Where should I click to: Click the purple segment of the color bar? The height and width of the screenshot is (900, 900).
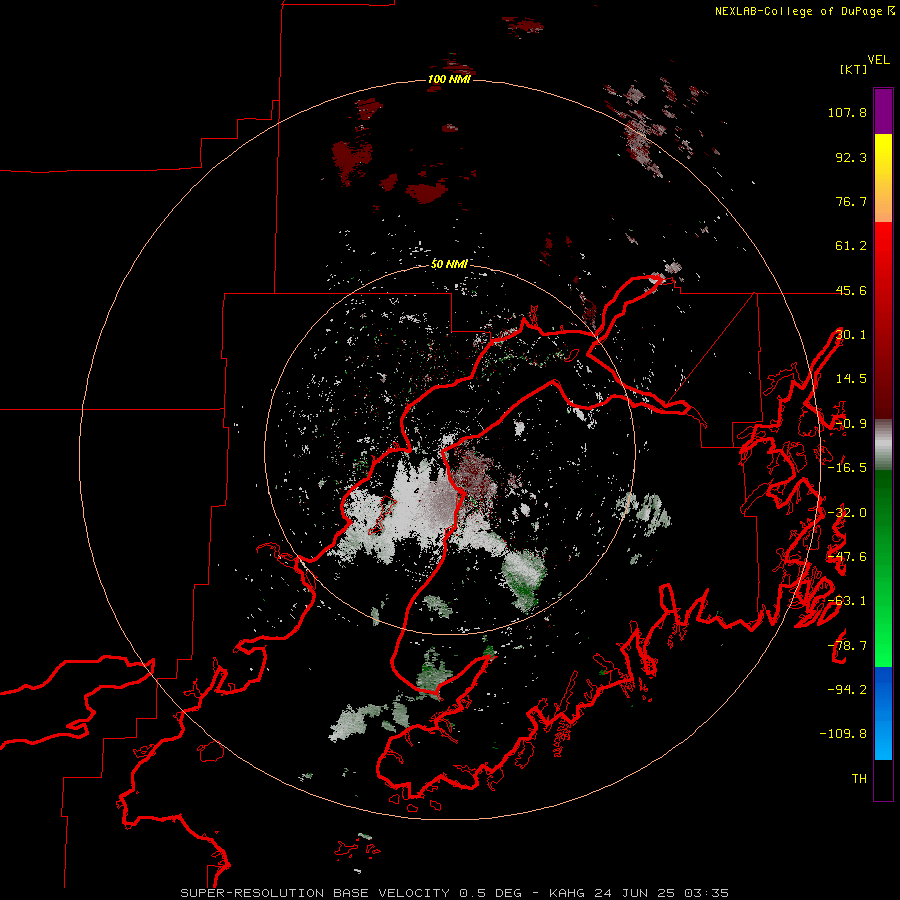point(883,111)
